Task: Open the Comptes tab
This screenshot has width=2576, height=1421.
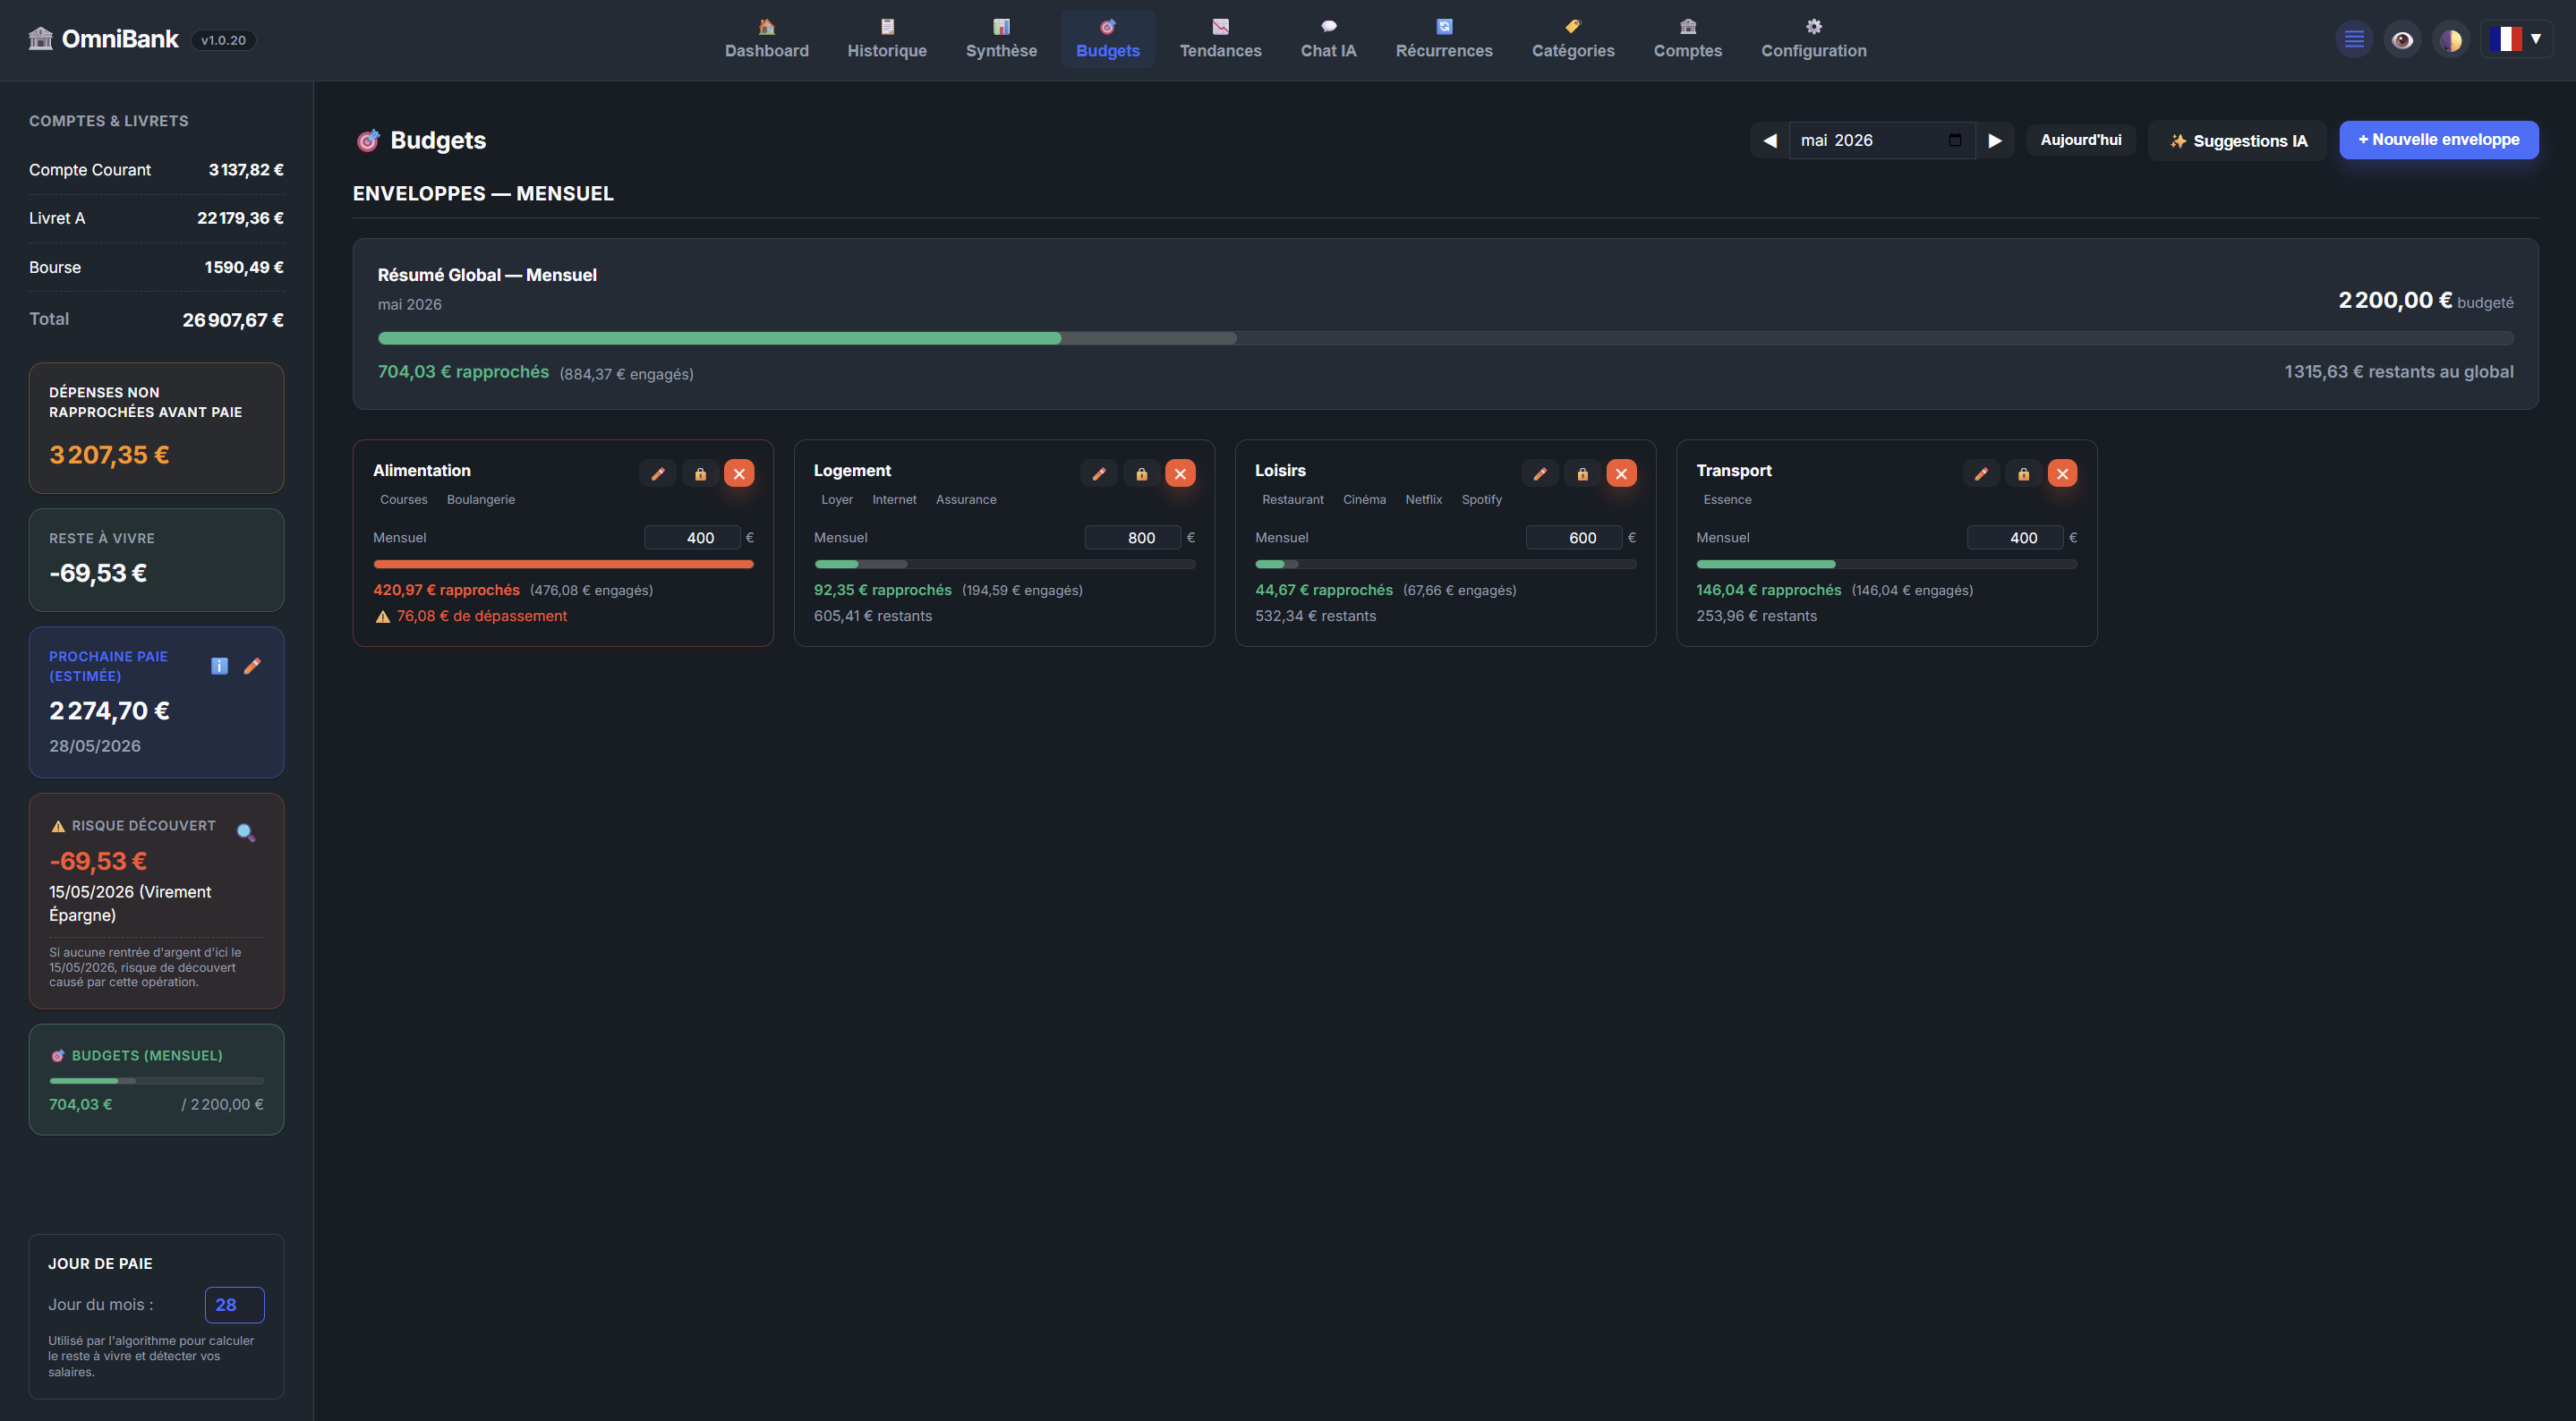Action: (1688, 39)
